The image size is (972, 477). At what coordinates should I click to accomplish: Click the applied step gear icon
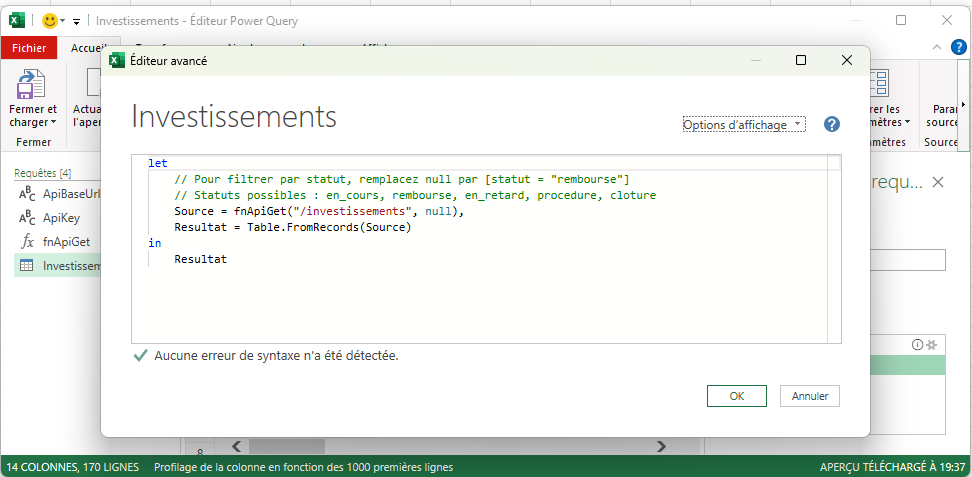point(932,345)
